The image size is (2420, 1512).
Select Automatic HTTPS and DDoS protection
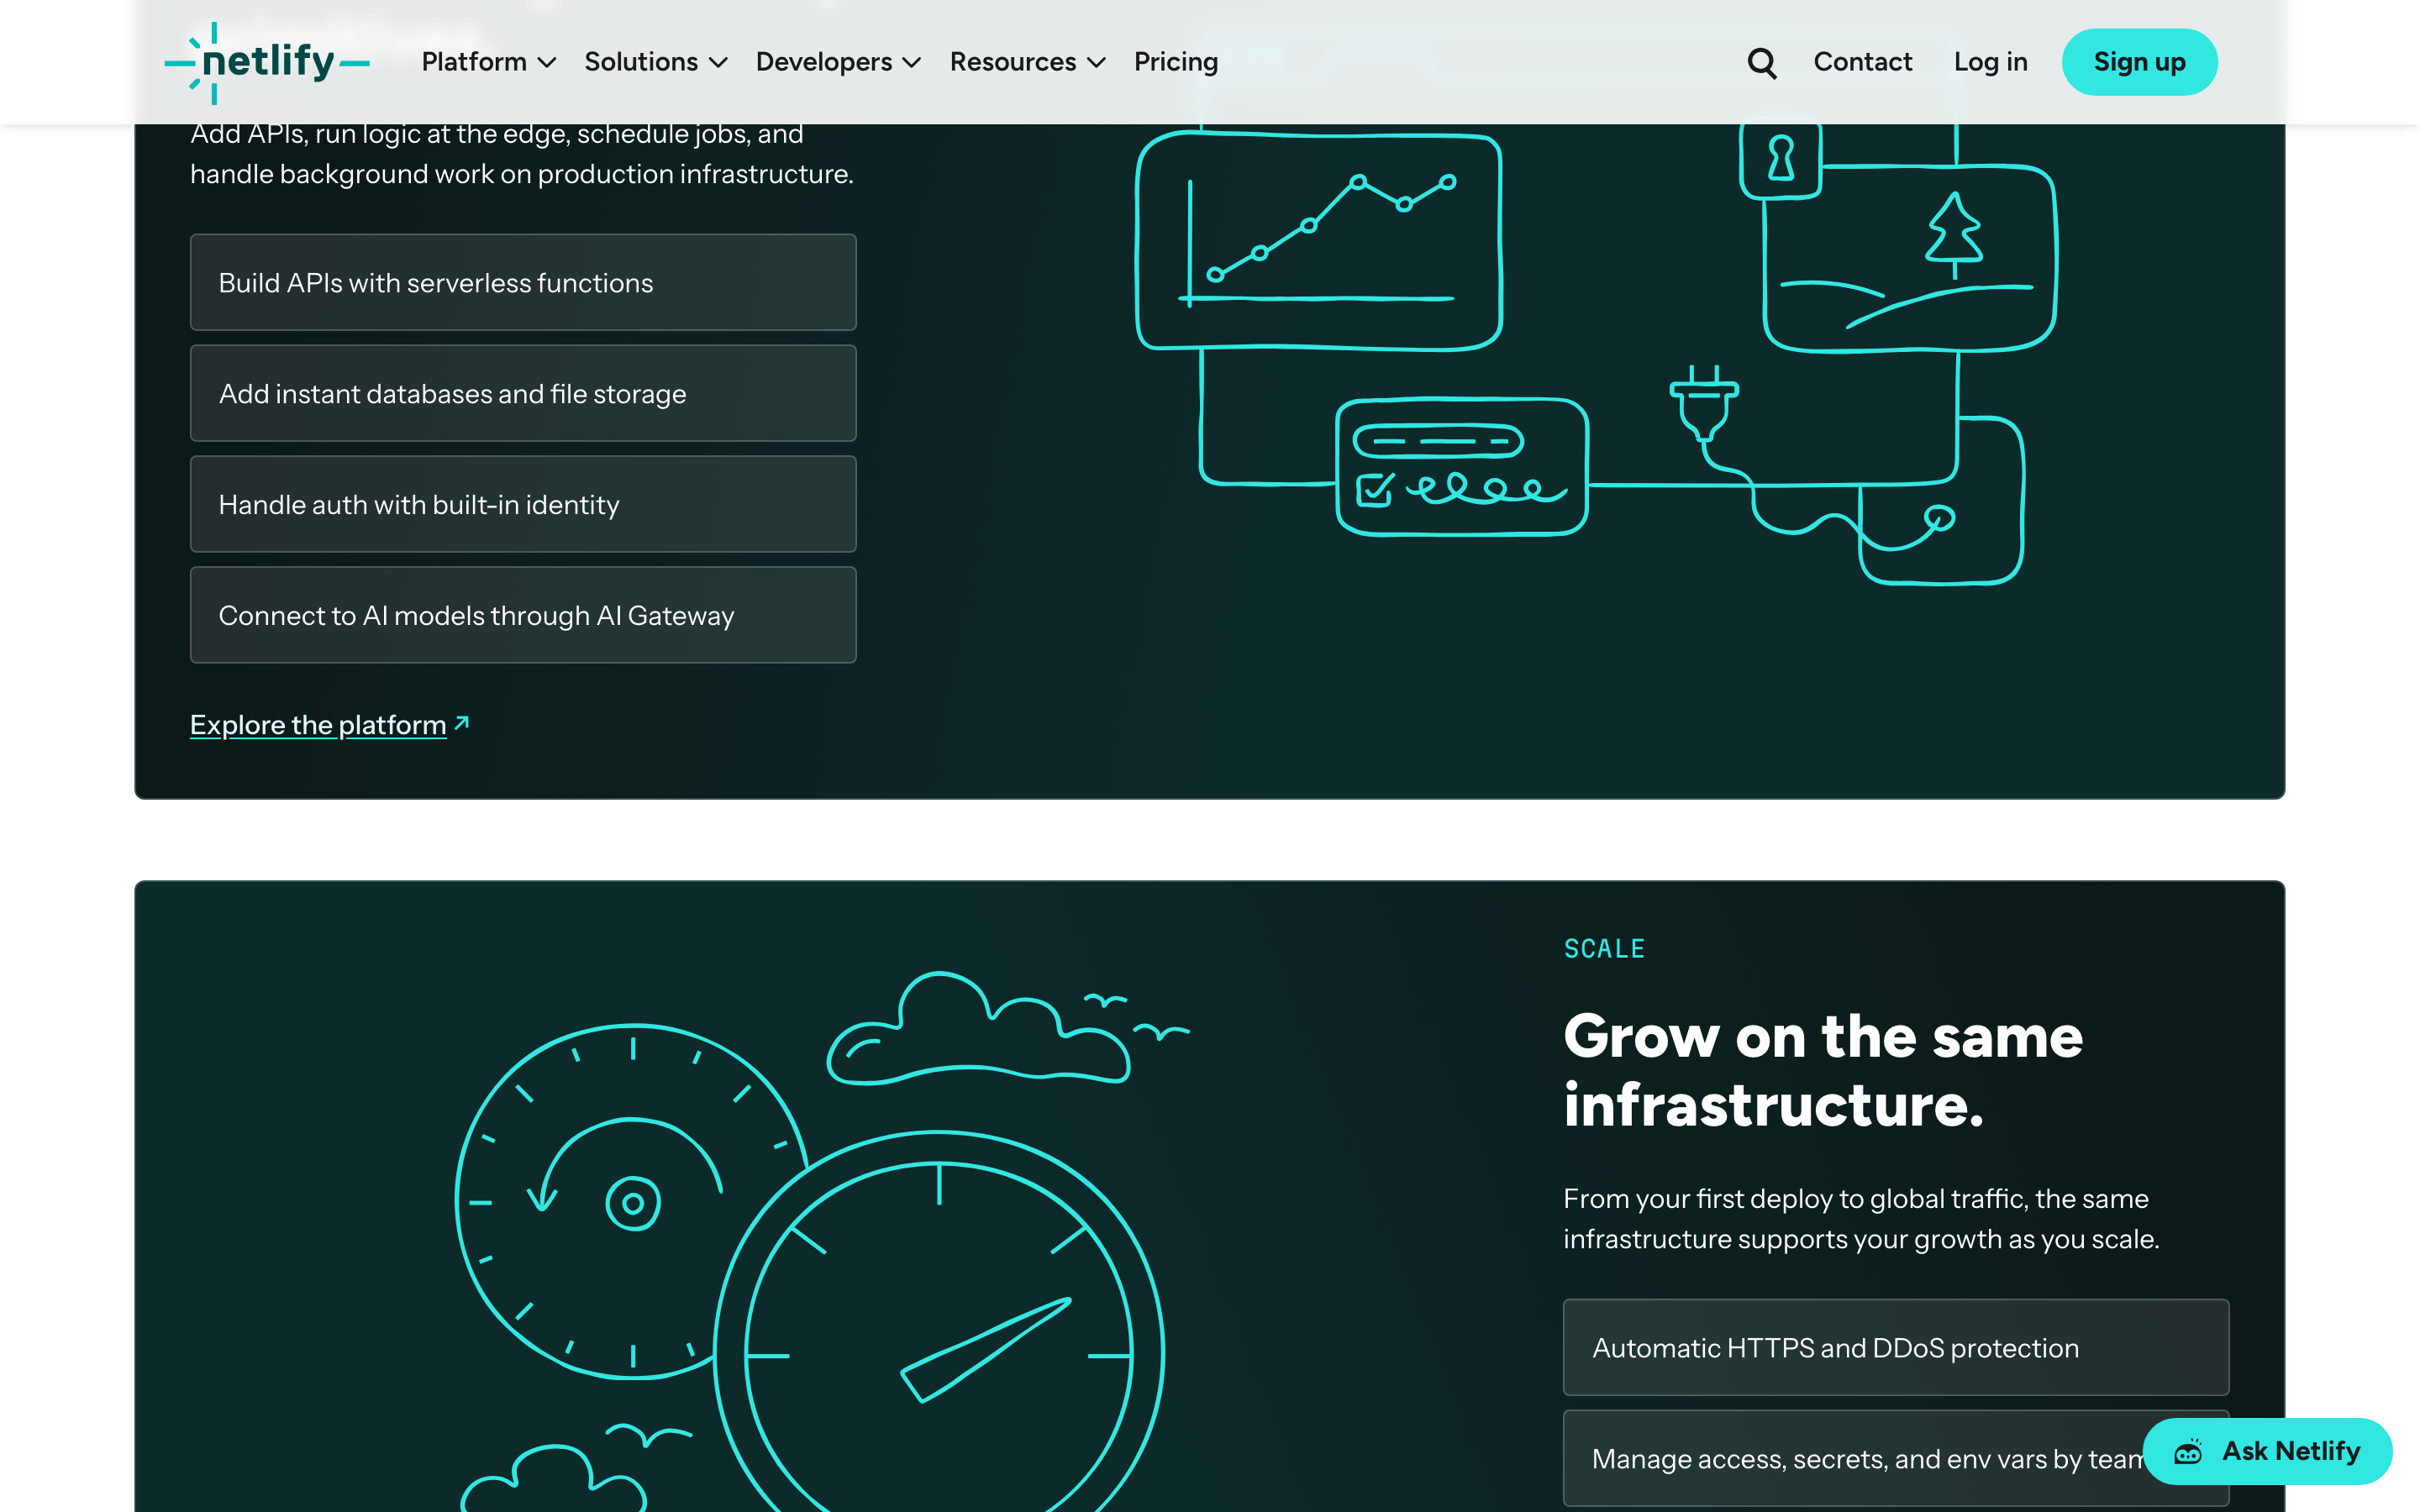click(1896, 1347)
